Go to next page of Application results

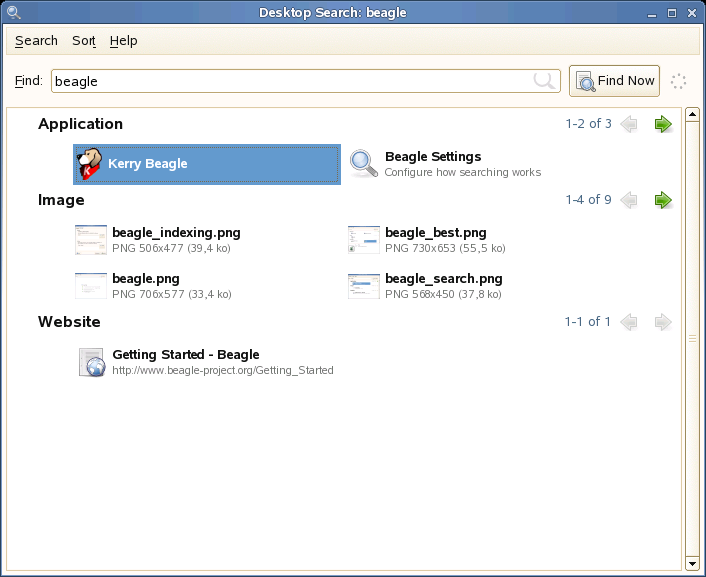click(x=663, y=124)
